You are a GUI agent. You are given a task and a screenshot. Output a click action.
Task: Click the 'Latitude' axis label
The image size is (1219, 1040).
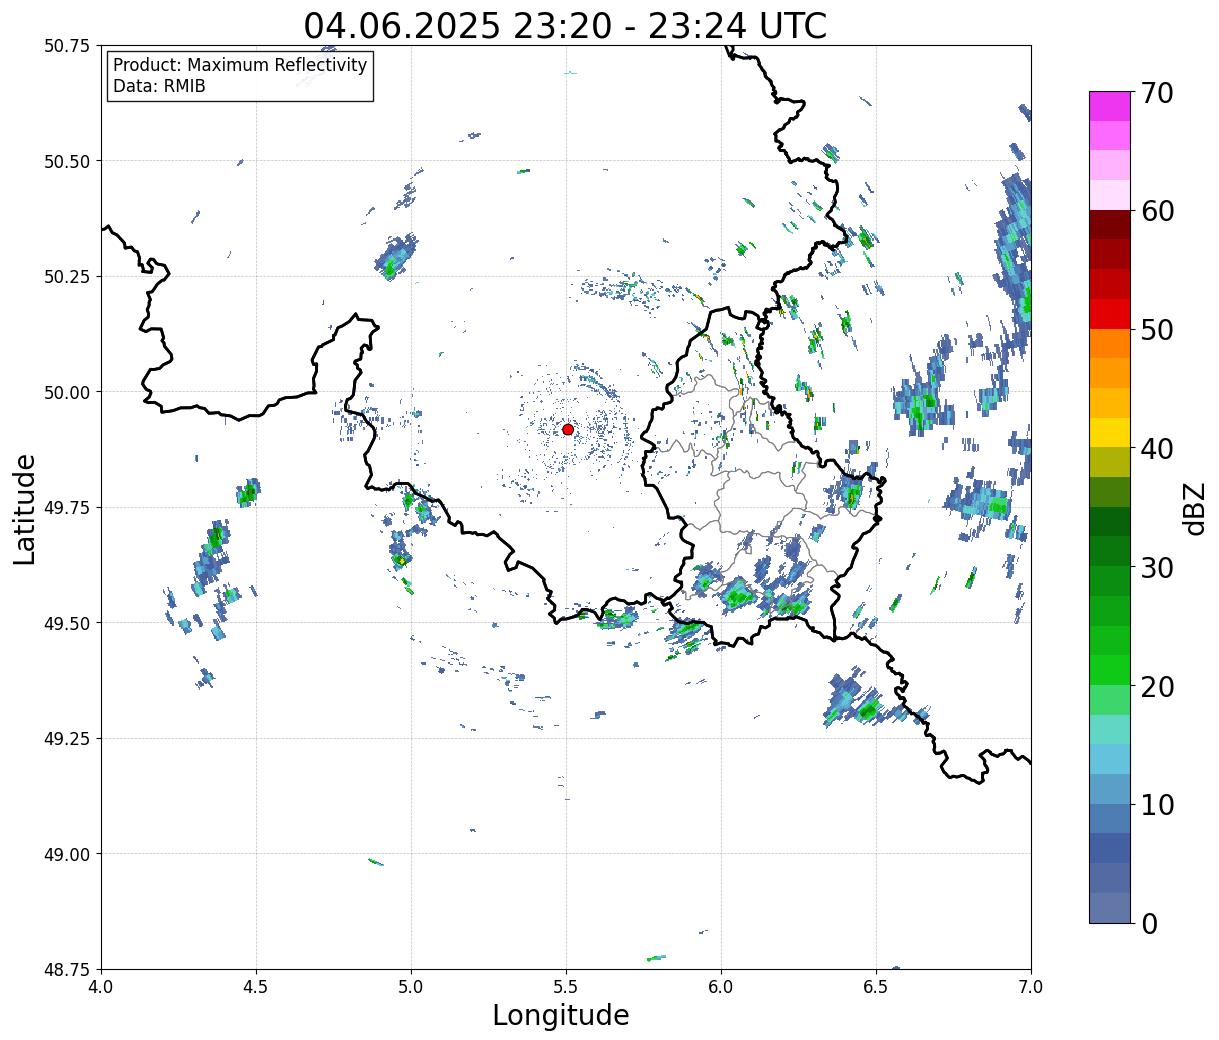click(x=25, y=509)
